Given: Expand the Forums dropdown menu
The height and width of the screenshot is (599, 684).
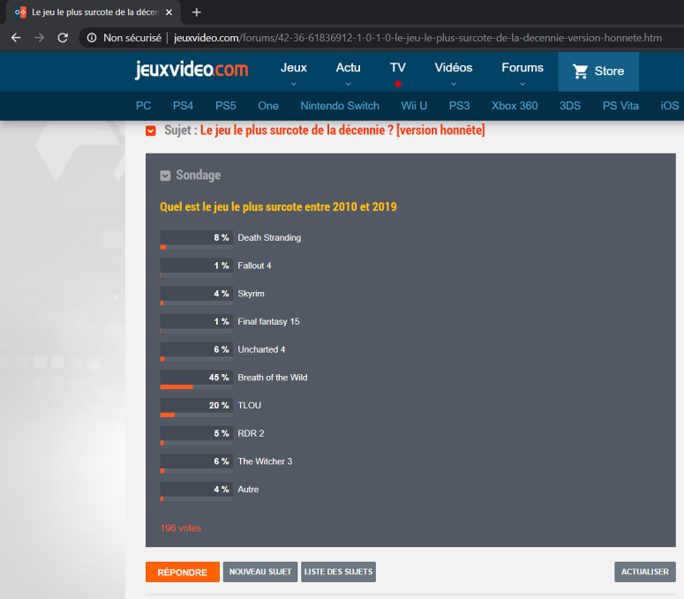Looking at the screenshot, I should [x=522, y=73].
